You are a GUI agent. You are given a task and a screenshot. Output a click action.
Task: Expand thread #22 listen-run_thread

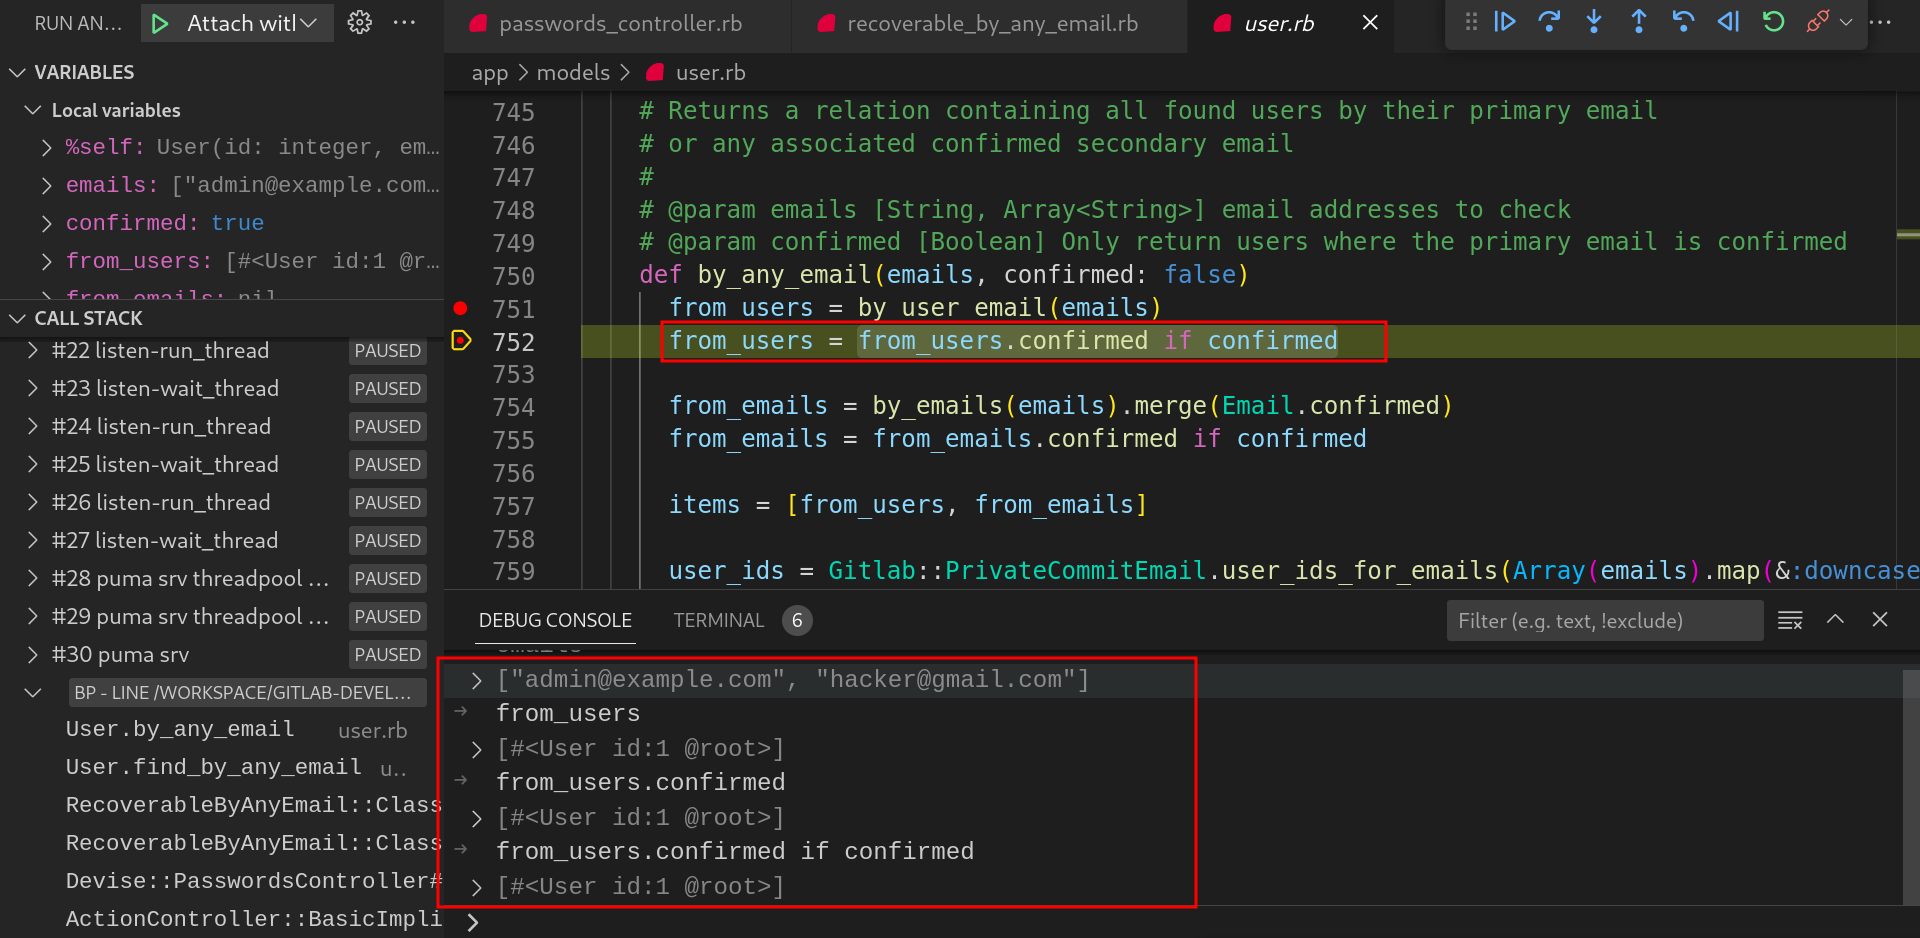pos(33,350)
